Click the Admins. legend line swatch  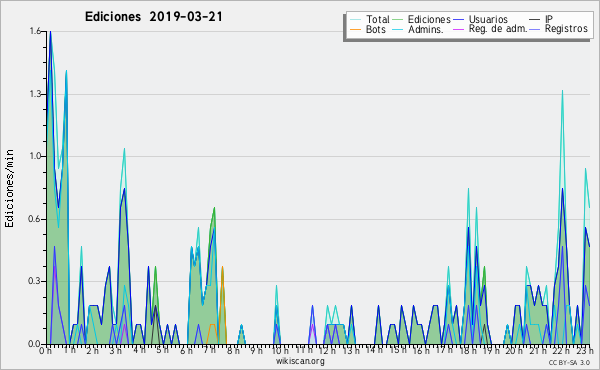(x=398, y=29)
